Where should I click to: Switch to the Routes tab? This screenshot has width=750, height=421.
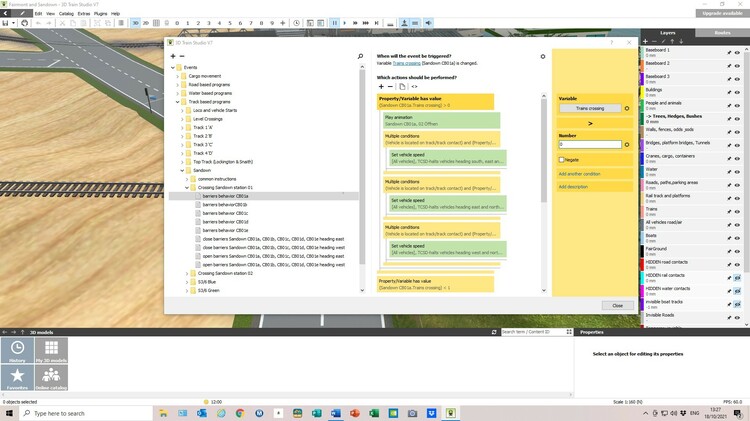pos(721,33)
